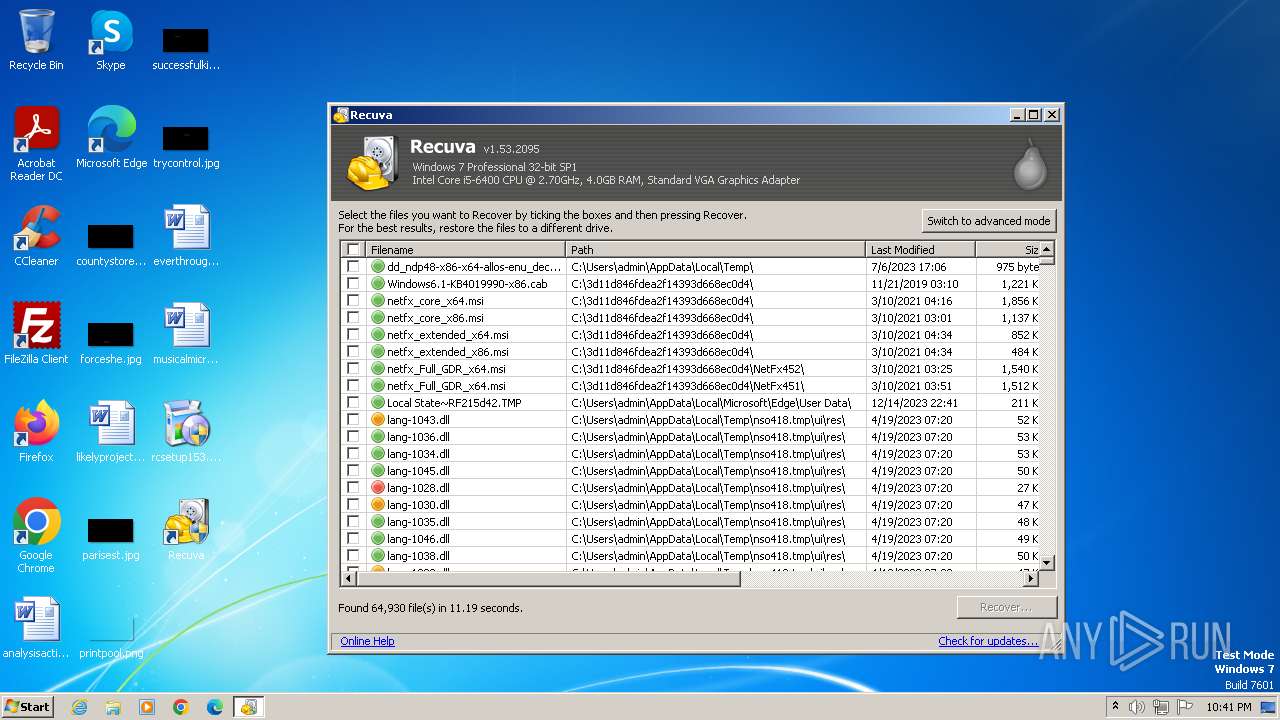The height and width of the screenshot is (720, 1280).
Task: Show hidden system tray icons arrow
Action: pyautogui.click(x=1115, y=707)
